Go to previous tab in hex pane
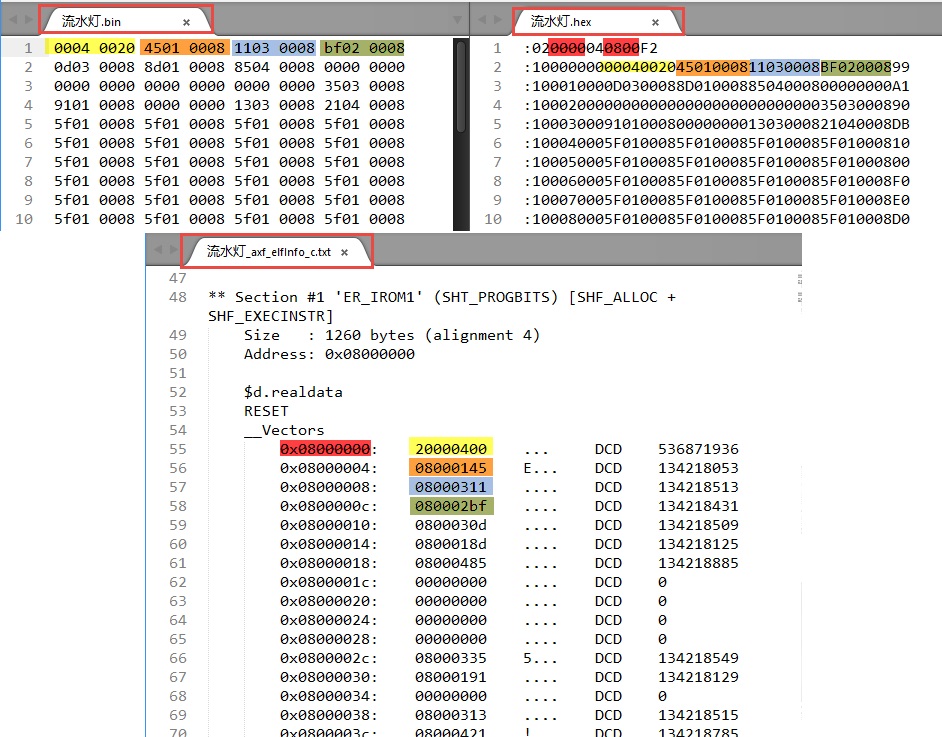This screenshot has height=737, width=942. coord(482,19)
